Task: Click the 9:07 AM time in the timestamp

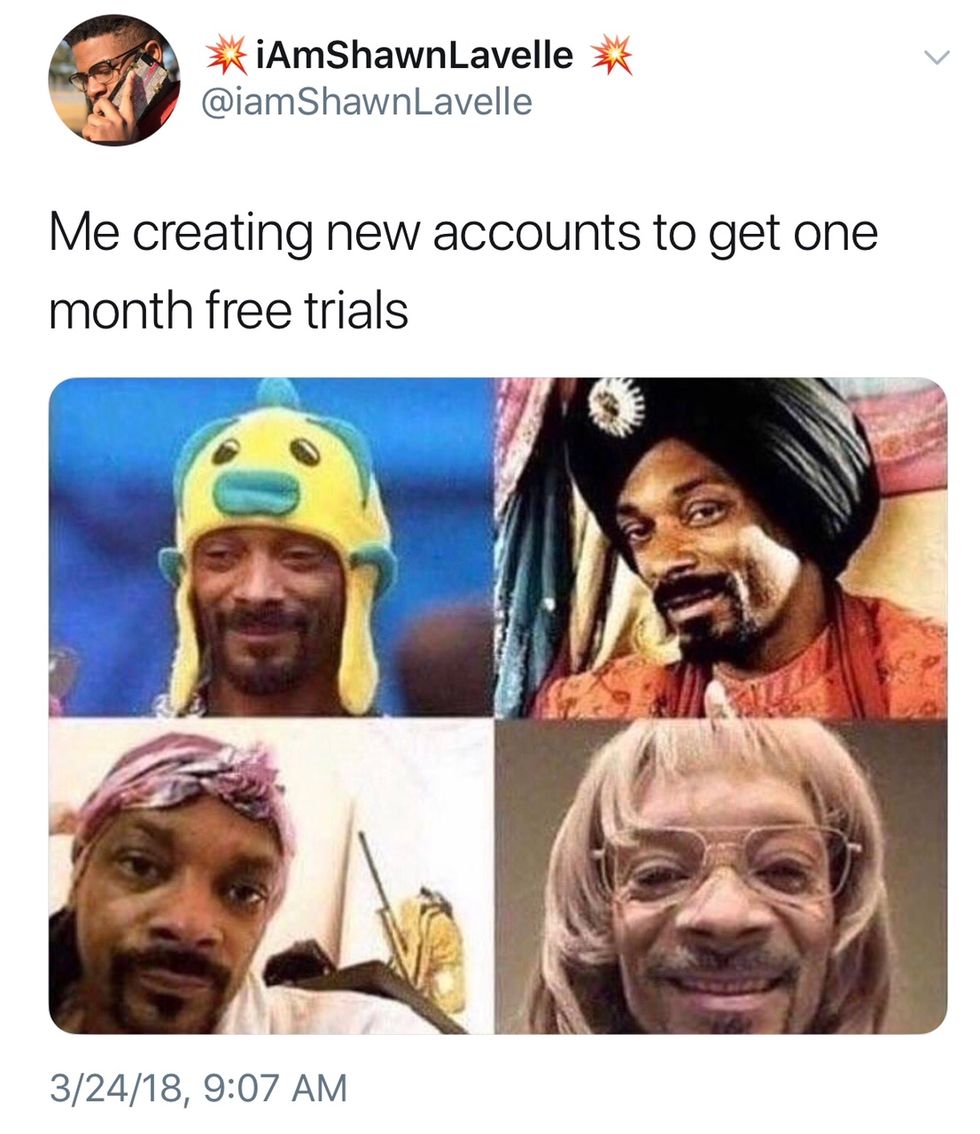Action: pyautogui.click(x=275, y=1089)
